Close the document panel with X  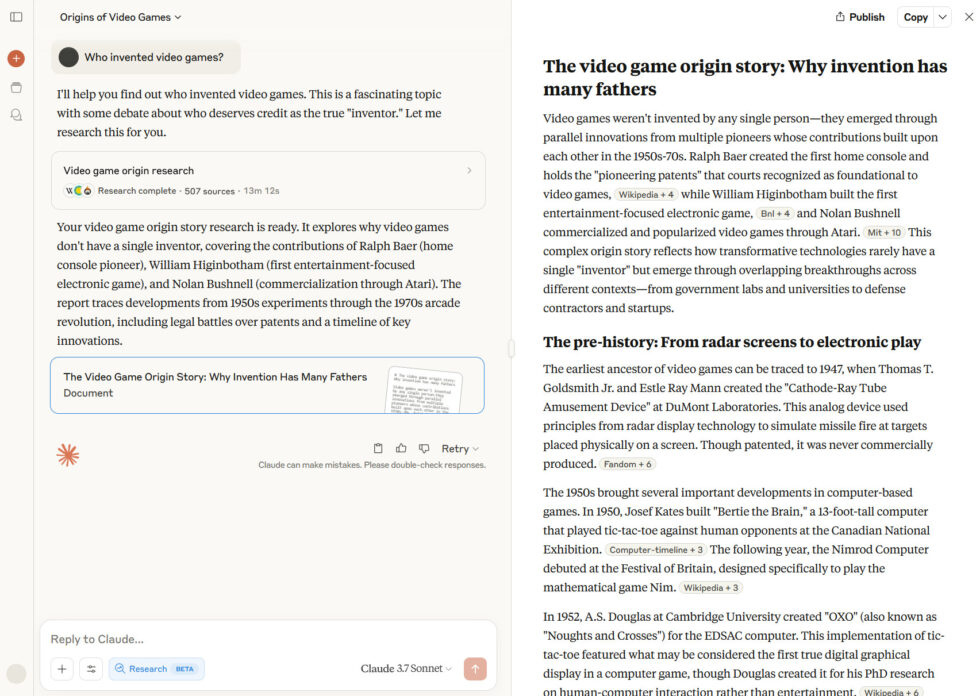[x=967, y=17]
